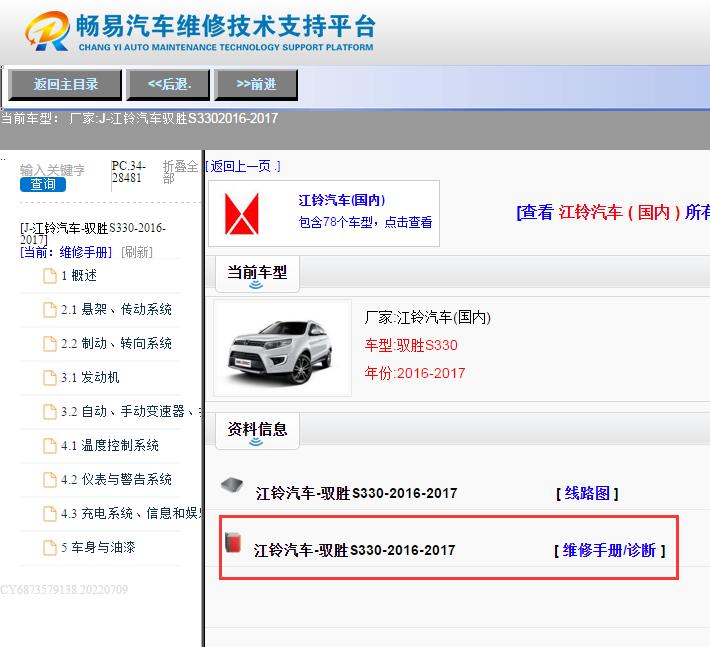
Task: Click the 返回上一页 link
Action: [243, 167]
